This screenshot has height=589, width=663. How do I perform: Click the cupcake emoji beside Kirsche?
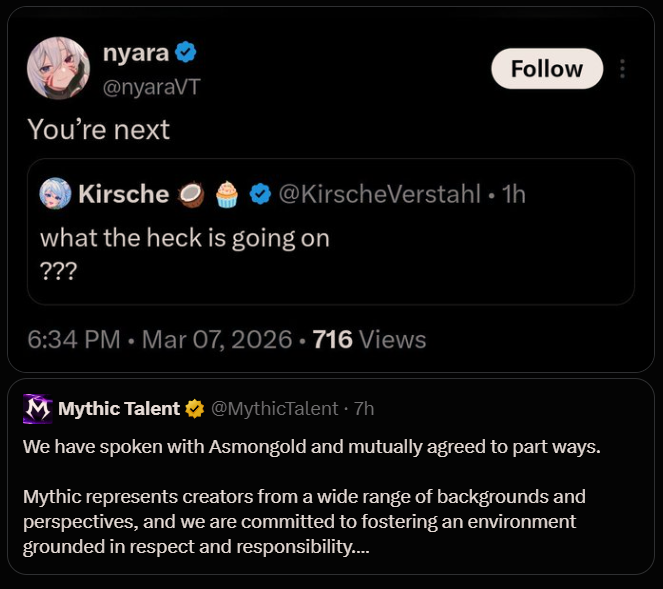coord(226,194)
